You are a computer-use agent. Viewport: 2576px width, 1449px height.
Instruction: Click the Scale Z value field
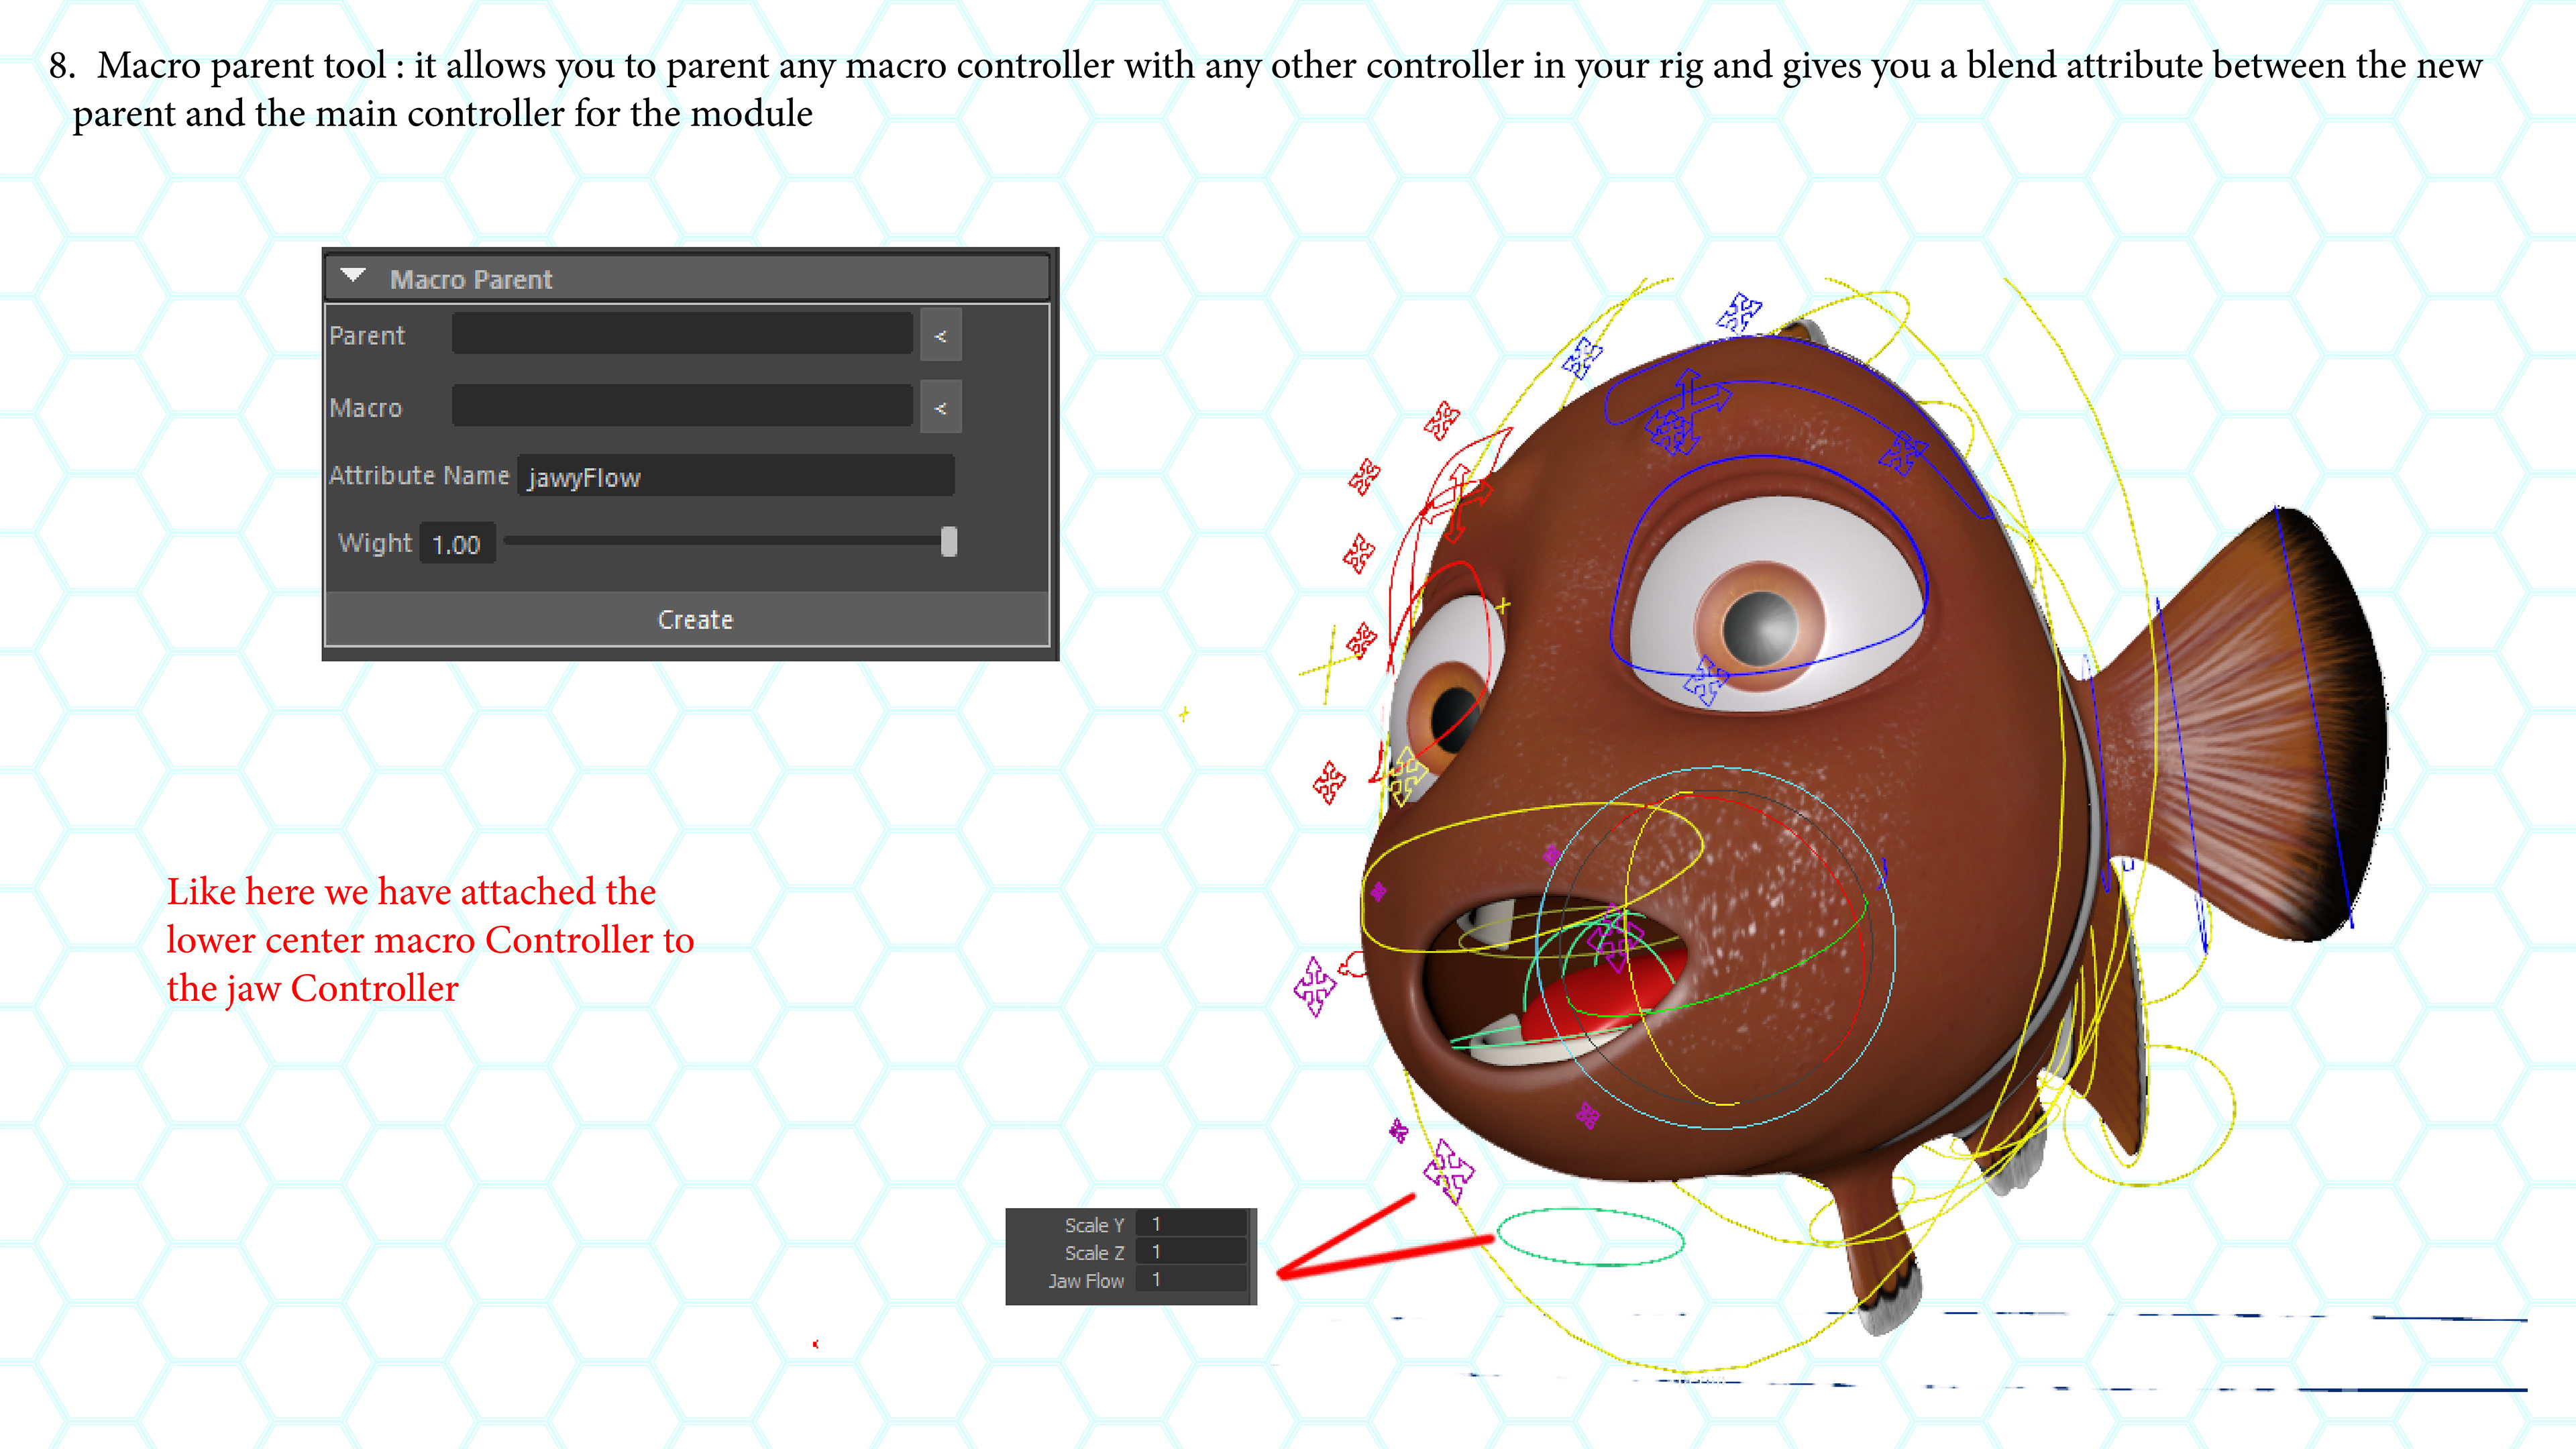[1193, 1252]
